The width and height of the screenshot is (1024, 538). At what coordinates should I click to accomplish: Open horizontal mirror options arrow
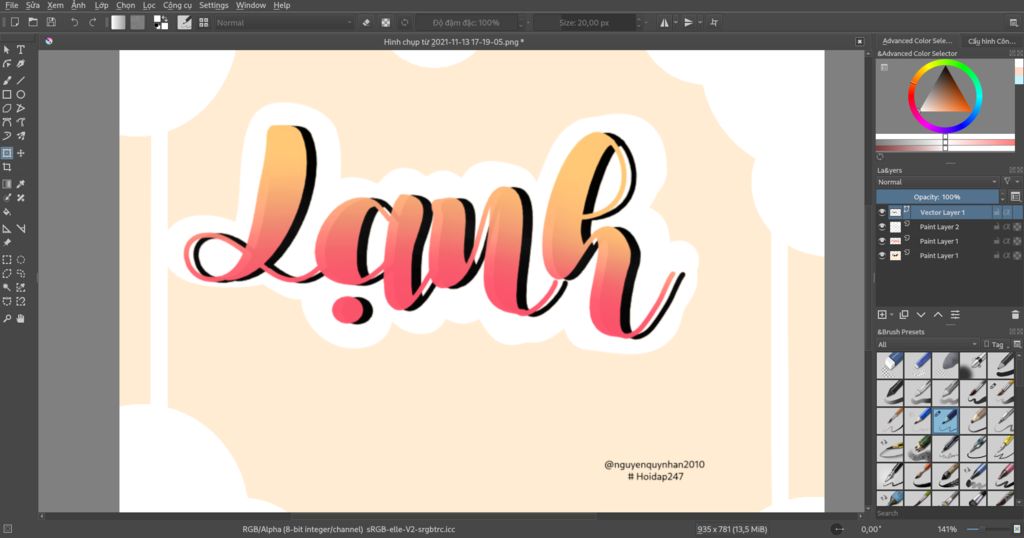point(675,22)
